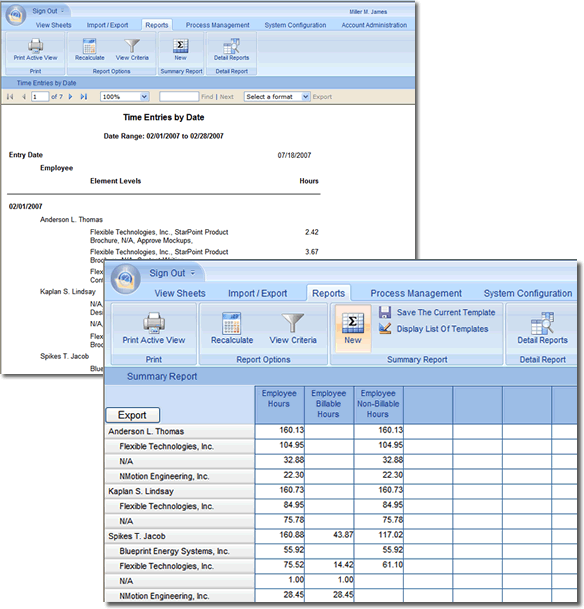The width and height of the screenshot is (584, 609).
Task: Select Reports tab in front window
Action: click(328, 293)
